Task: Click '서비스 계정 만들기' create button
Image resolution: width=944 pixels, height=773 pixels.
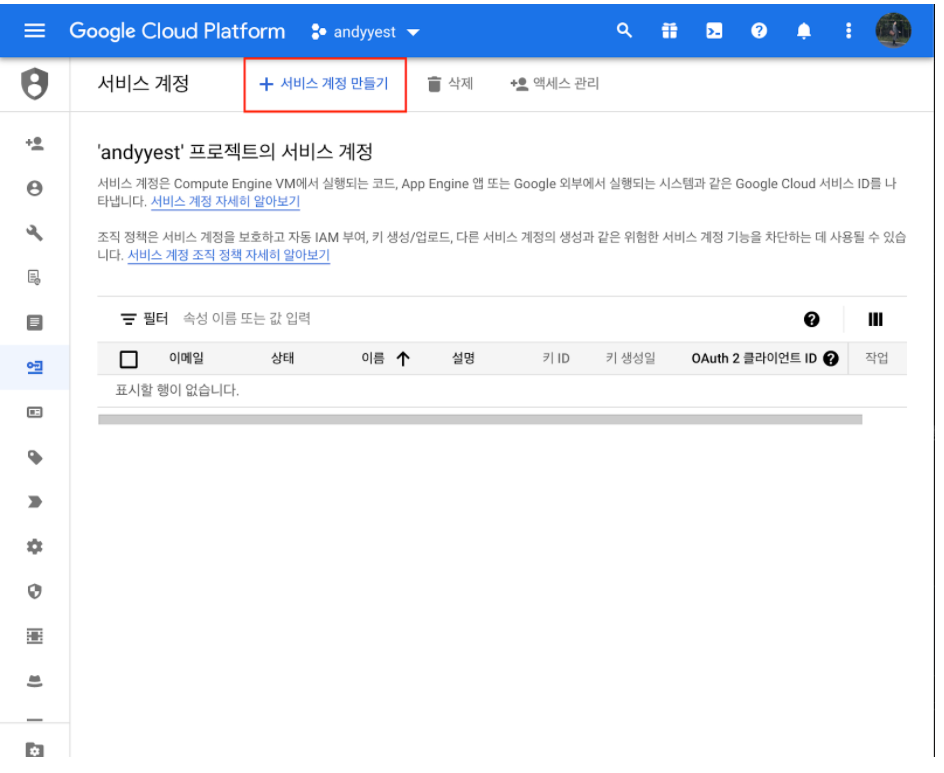Action: [325, 84]
